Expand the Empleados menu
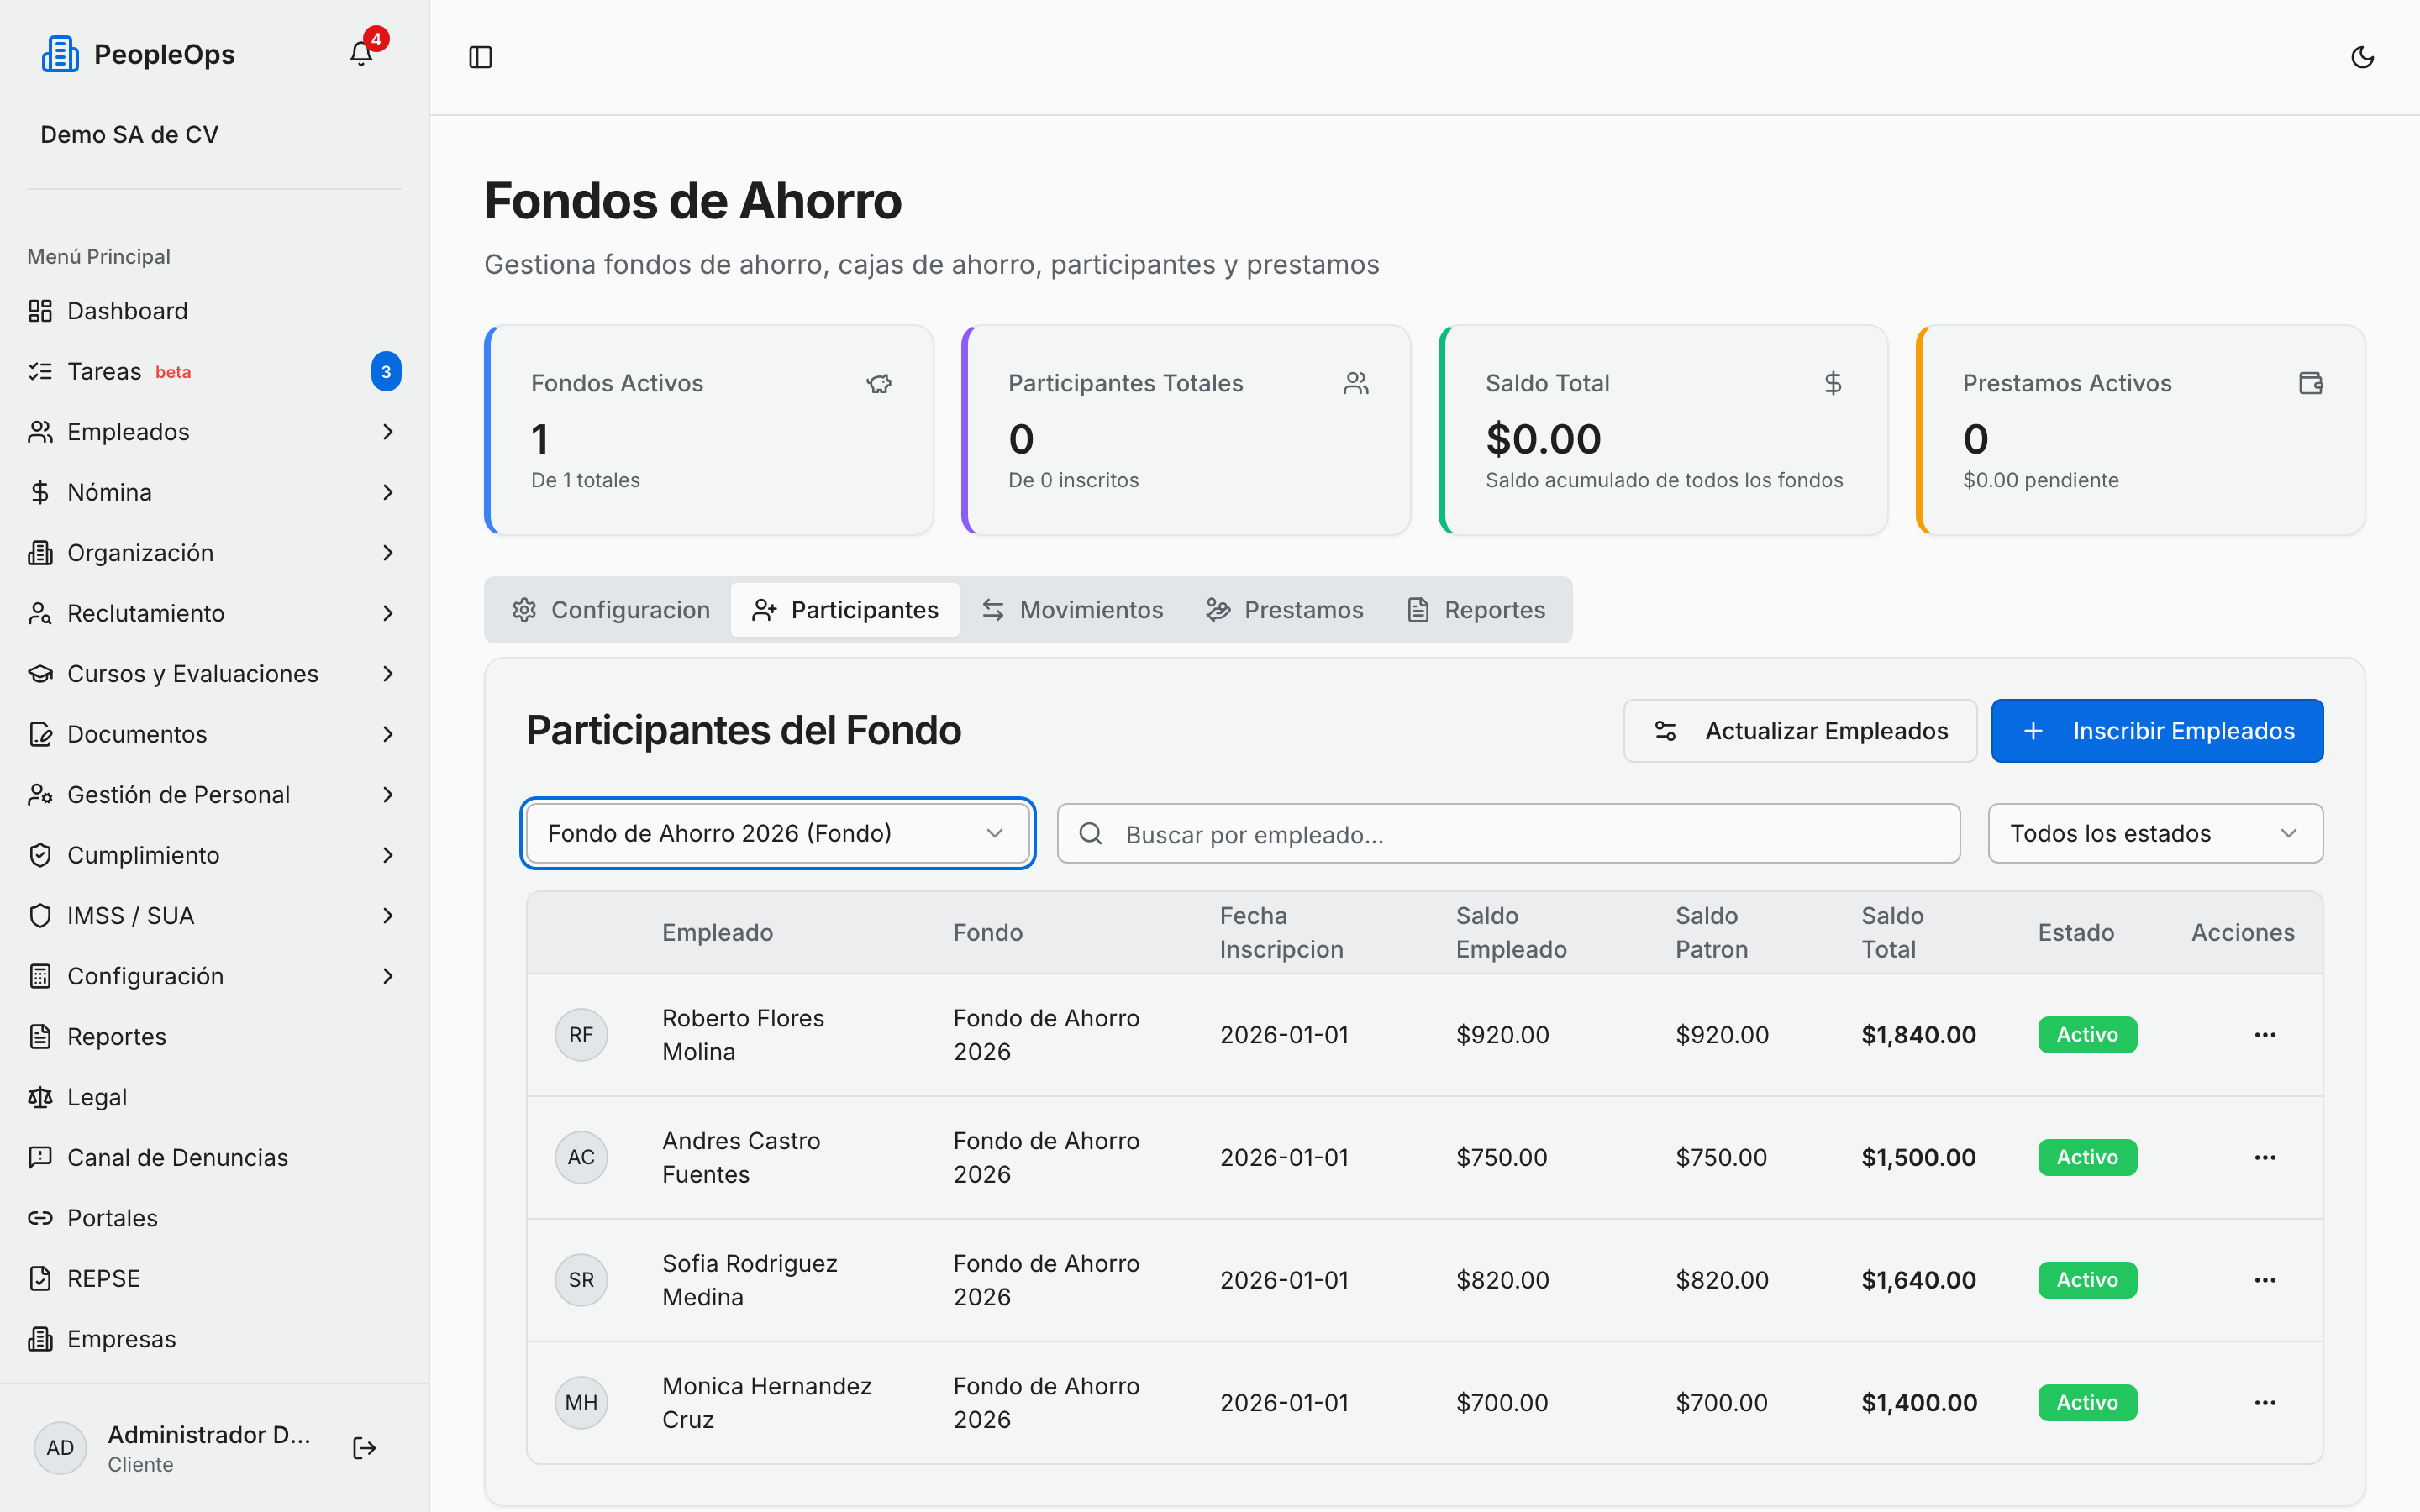Screen dimensions: 2420x1512 click(x=214, y=432)
